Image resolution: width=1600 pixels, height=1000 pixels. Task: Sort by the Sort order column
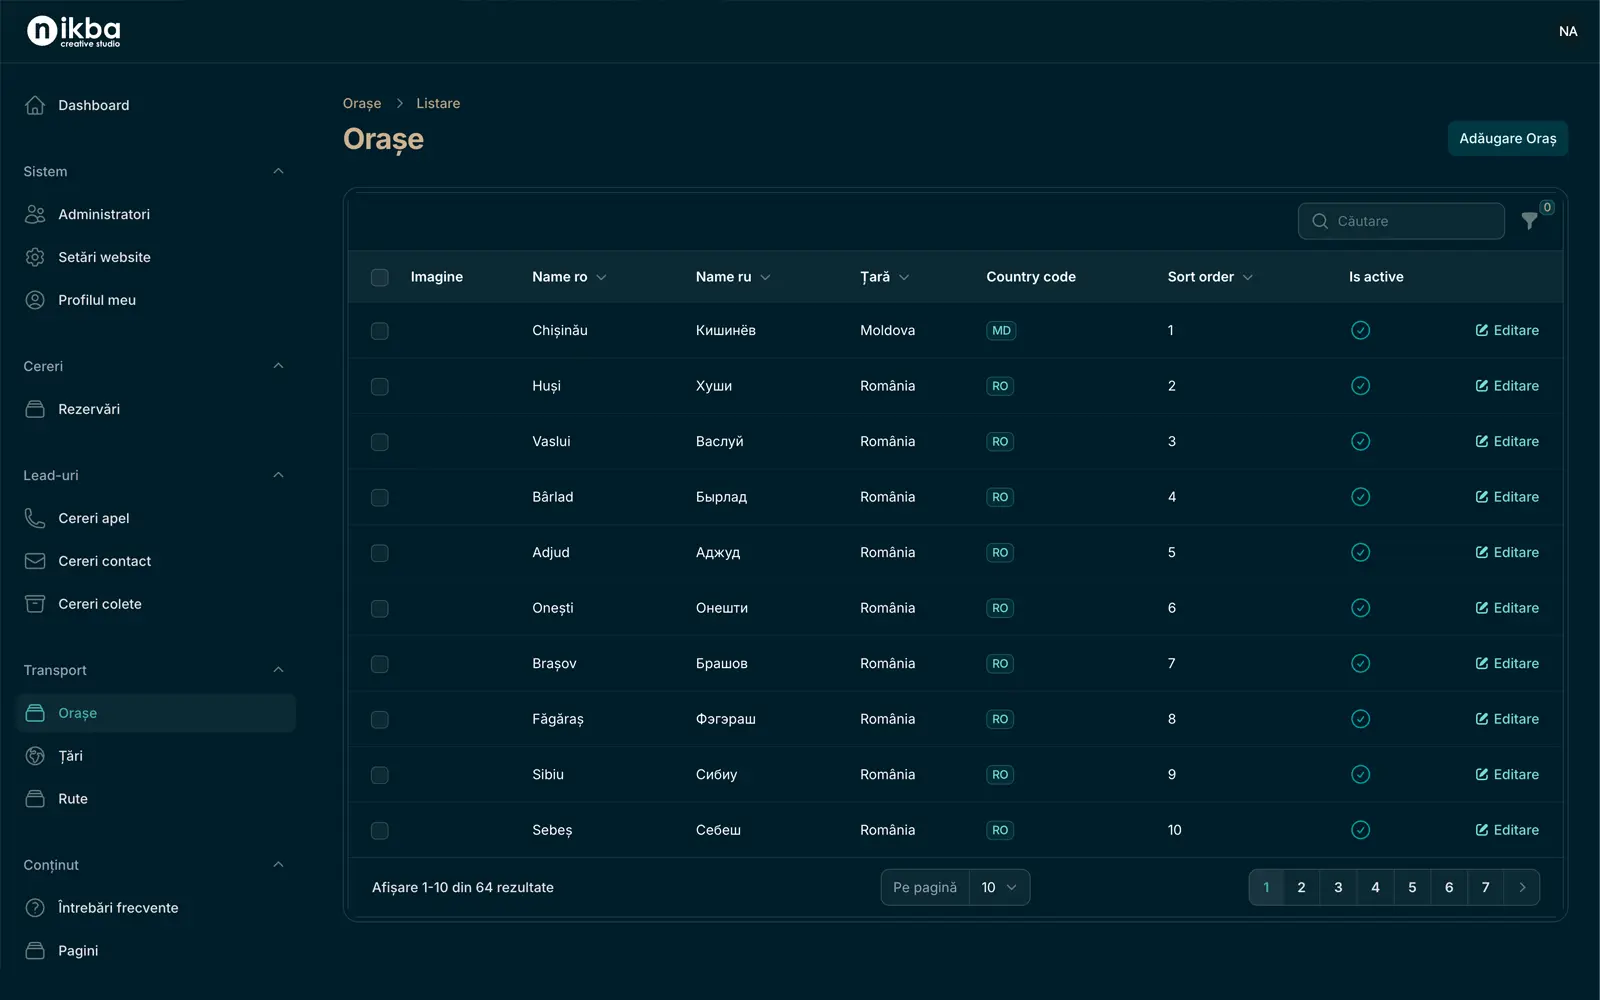click(1210, 277)
